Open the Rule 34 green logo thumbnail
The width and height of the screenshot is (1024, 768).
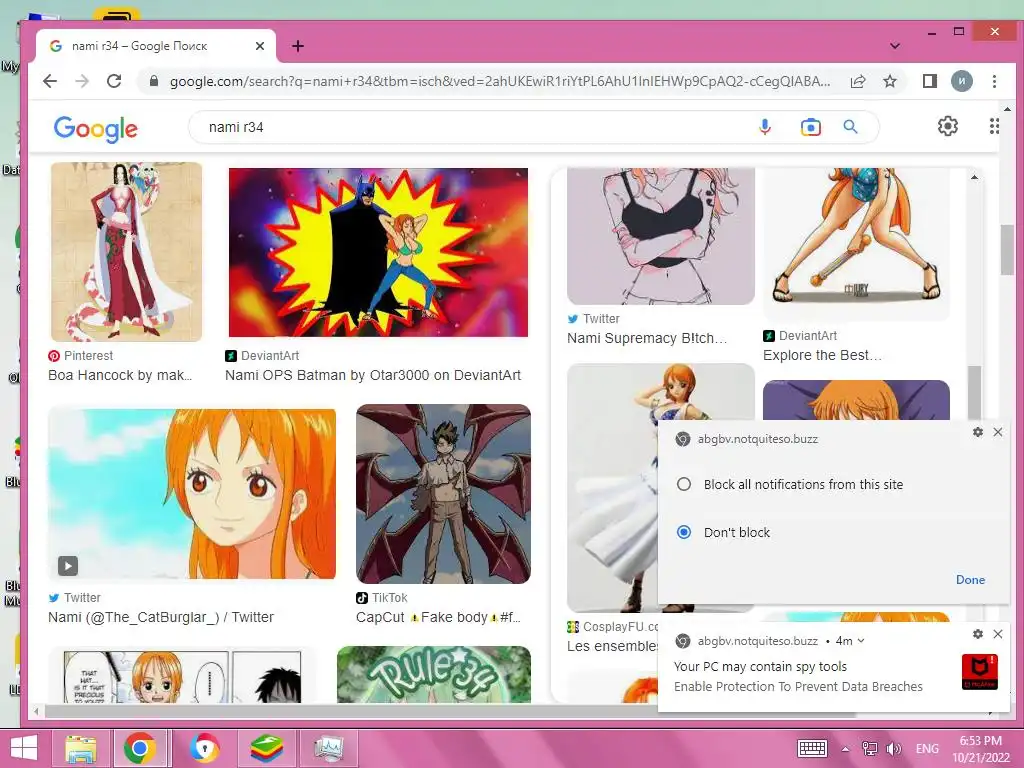coord(434,675)
